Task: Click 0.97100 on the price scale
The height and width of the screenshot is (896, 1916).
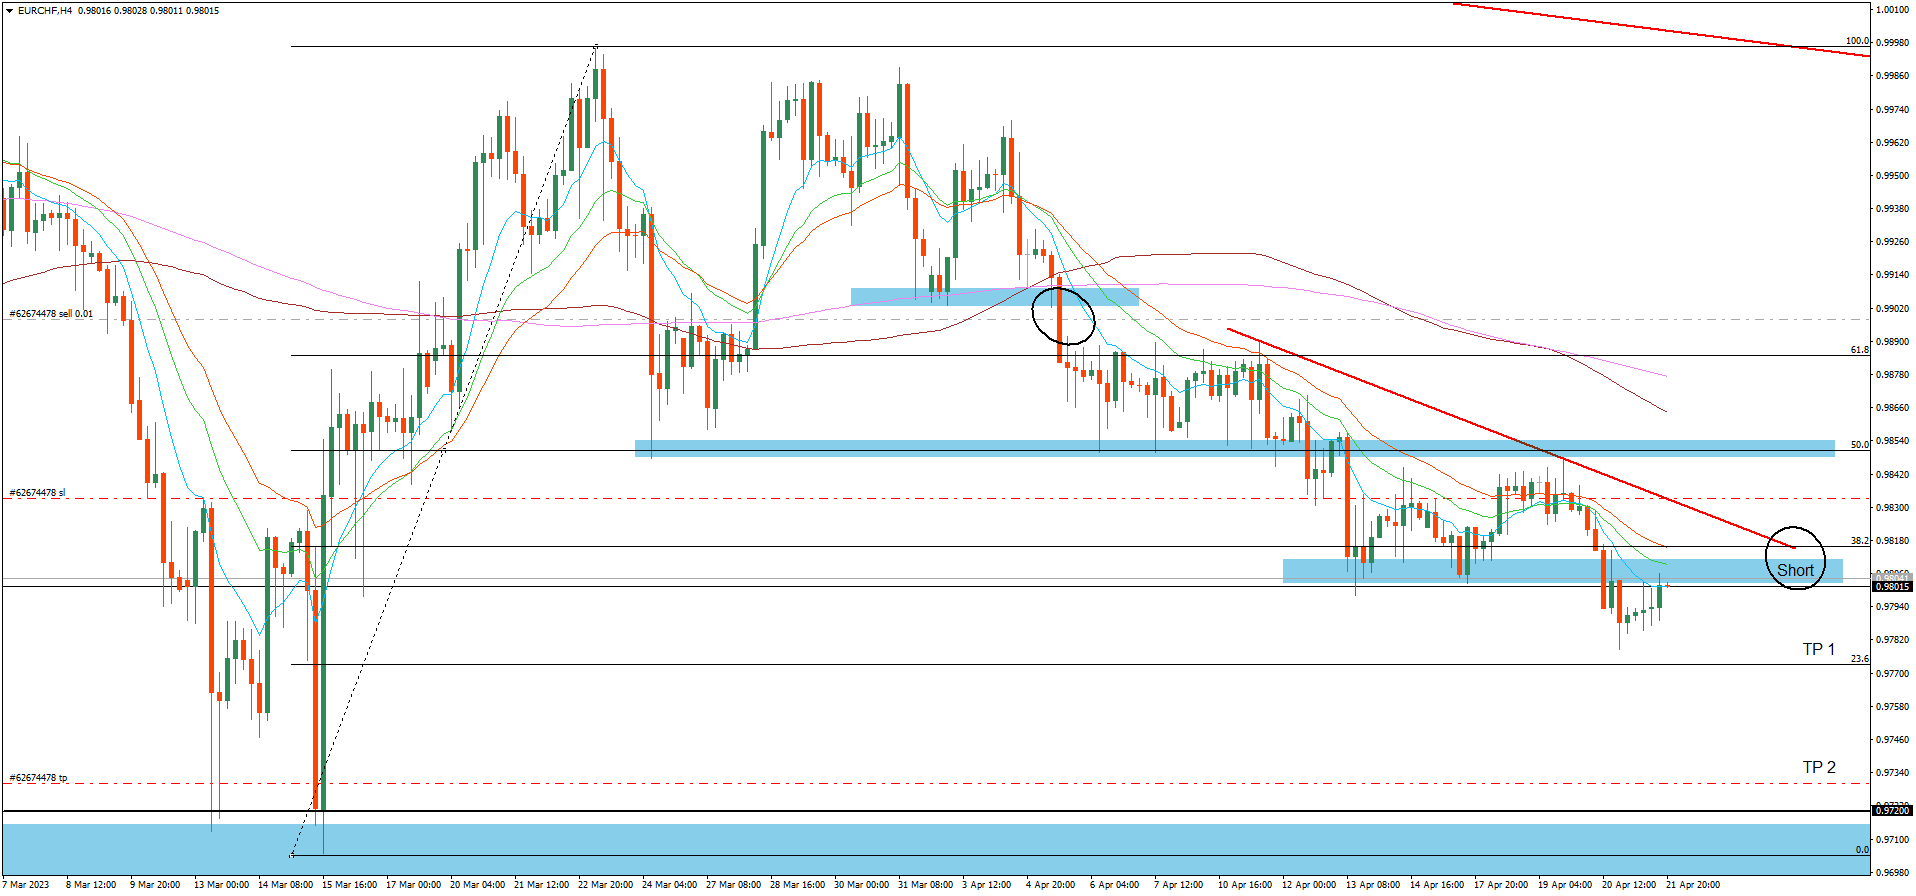Action: [1892, 840]
